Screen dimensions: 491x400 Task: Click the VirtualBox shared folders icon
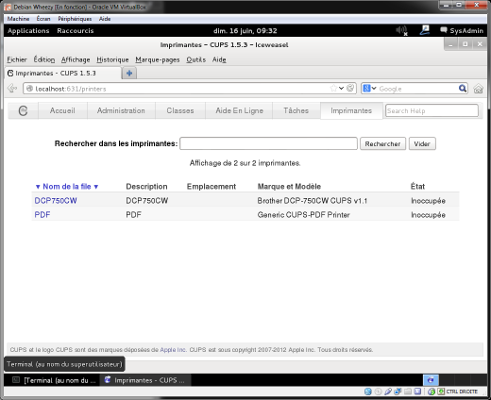408,391
